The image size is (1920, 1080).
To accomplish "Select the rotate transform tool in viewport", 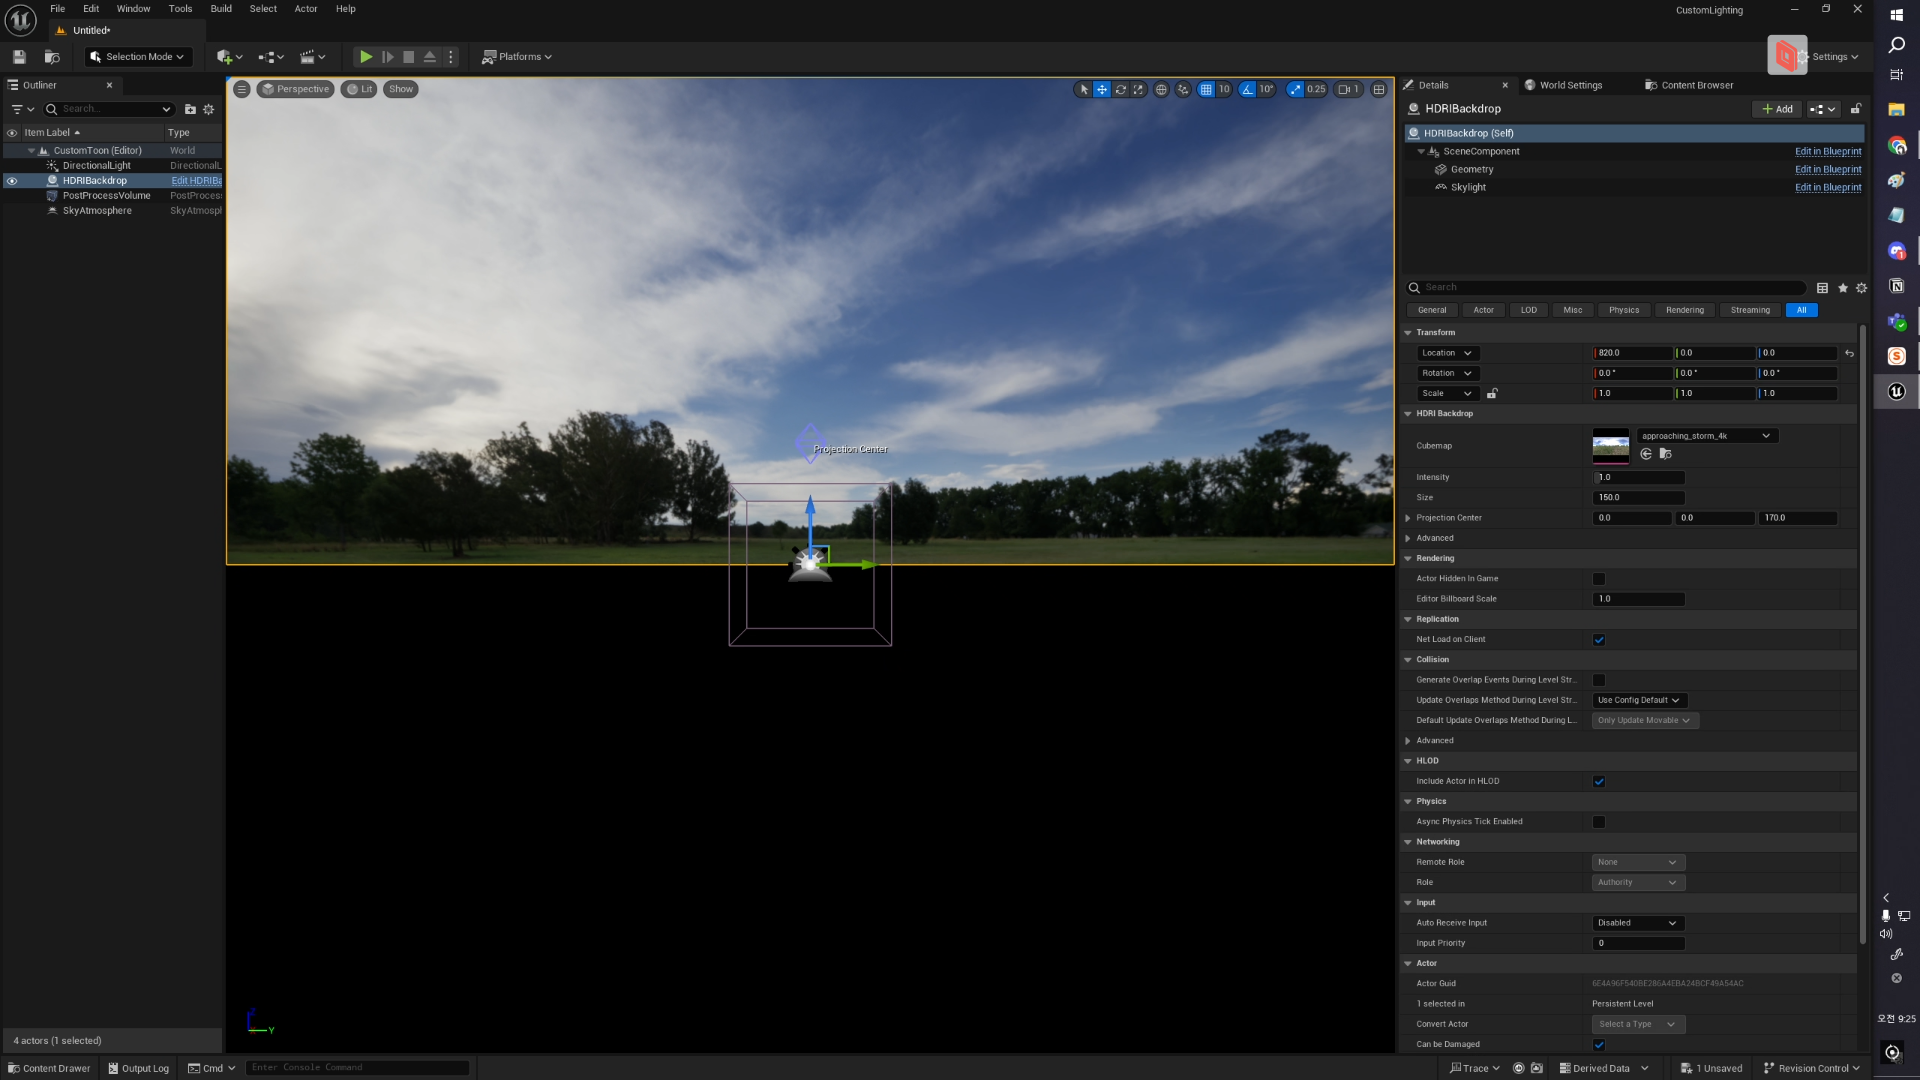I will coord(1120,89).
